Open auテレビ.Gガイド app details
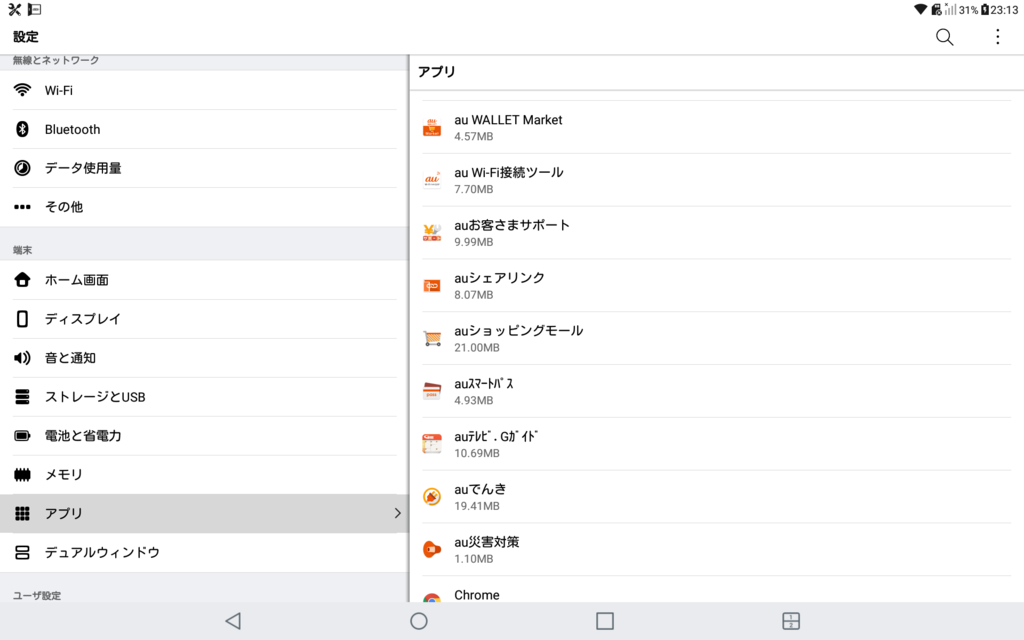Screen dimensions: 1024x640 (716, 444)
